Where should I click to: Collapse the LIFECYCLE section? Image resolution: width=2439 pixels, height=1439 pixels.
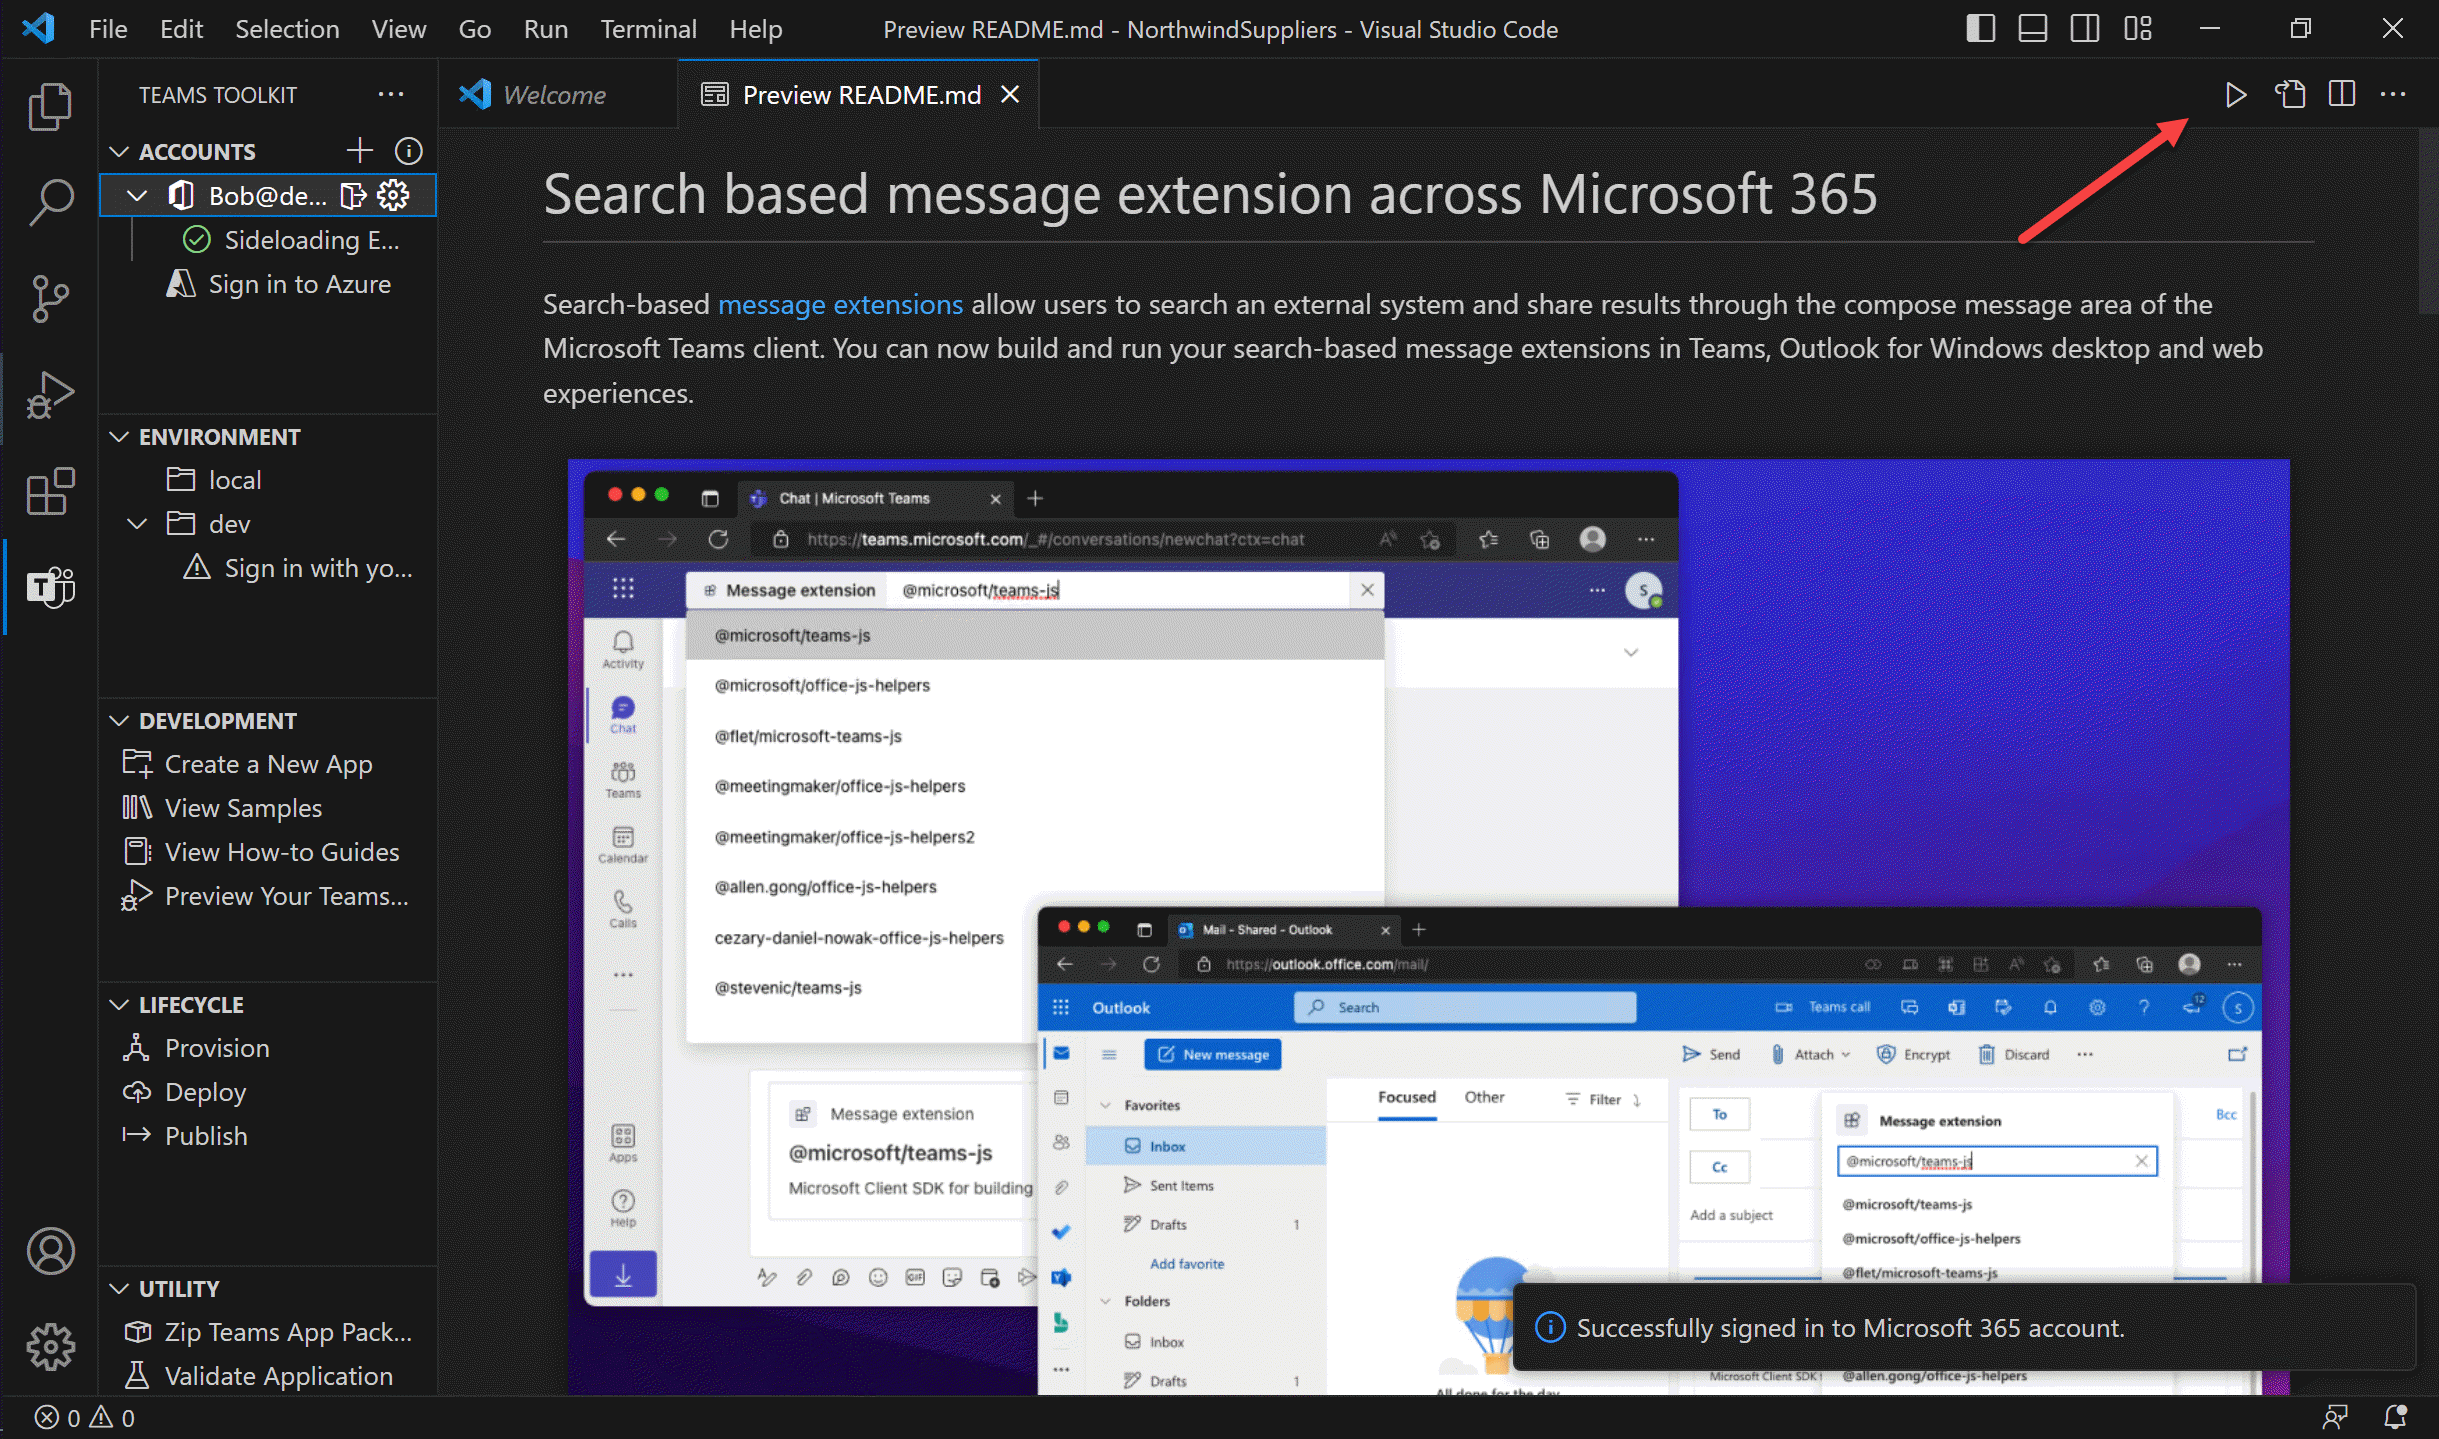[119, 1005]
